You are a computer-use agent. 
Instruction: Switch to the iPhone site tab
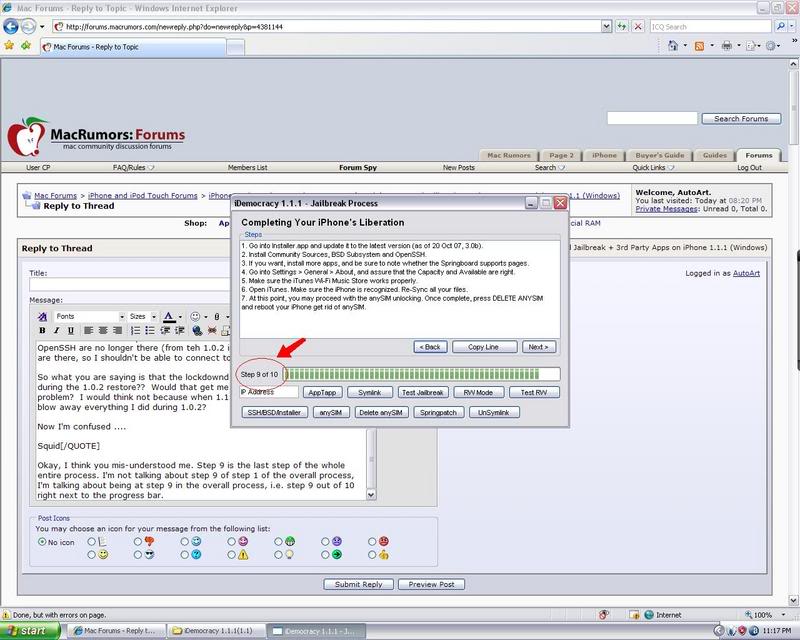click(604, 155)
